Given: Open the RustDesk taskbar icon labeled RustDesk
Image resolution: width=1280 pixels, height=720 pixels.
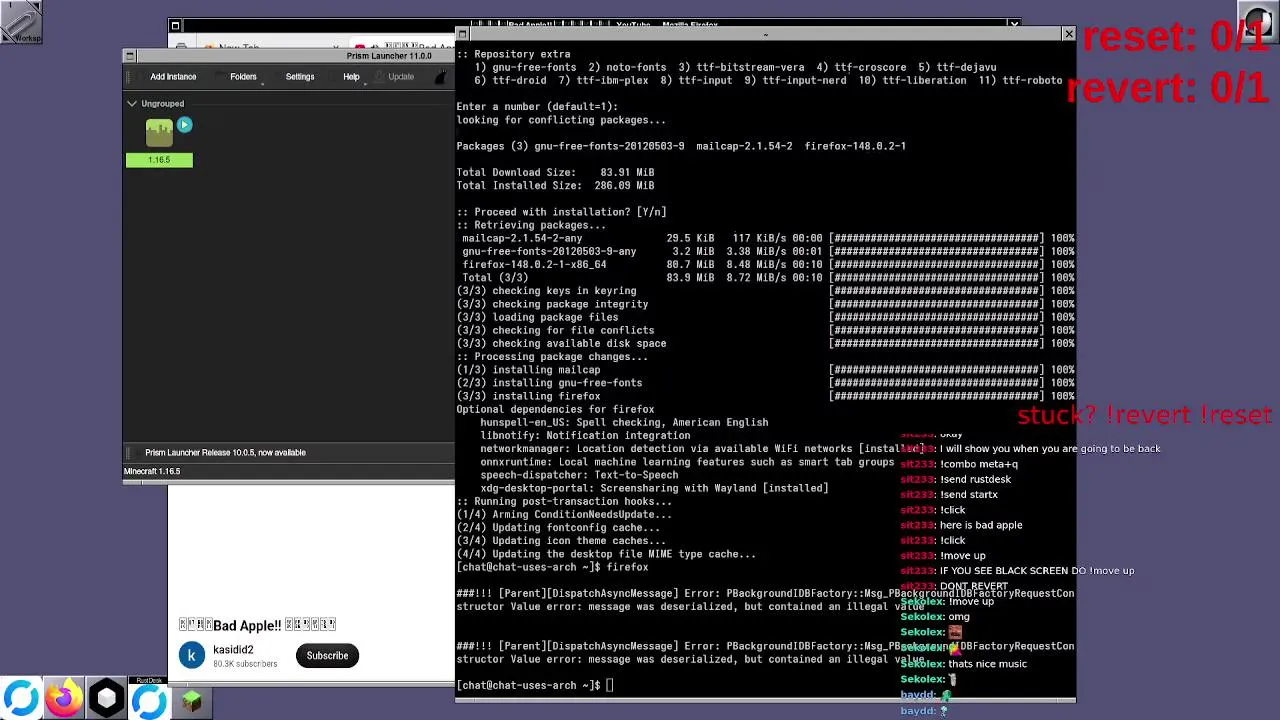Looking at the screenshot, I should pyautogui.click(x=150, y=699).
